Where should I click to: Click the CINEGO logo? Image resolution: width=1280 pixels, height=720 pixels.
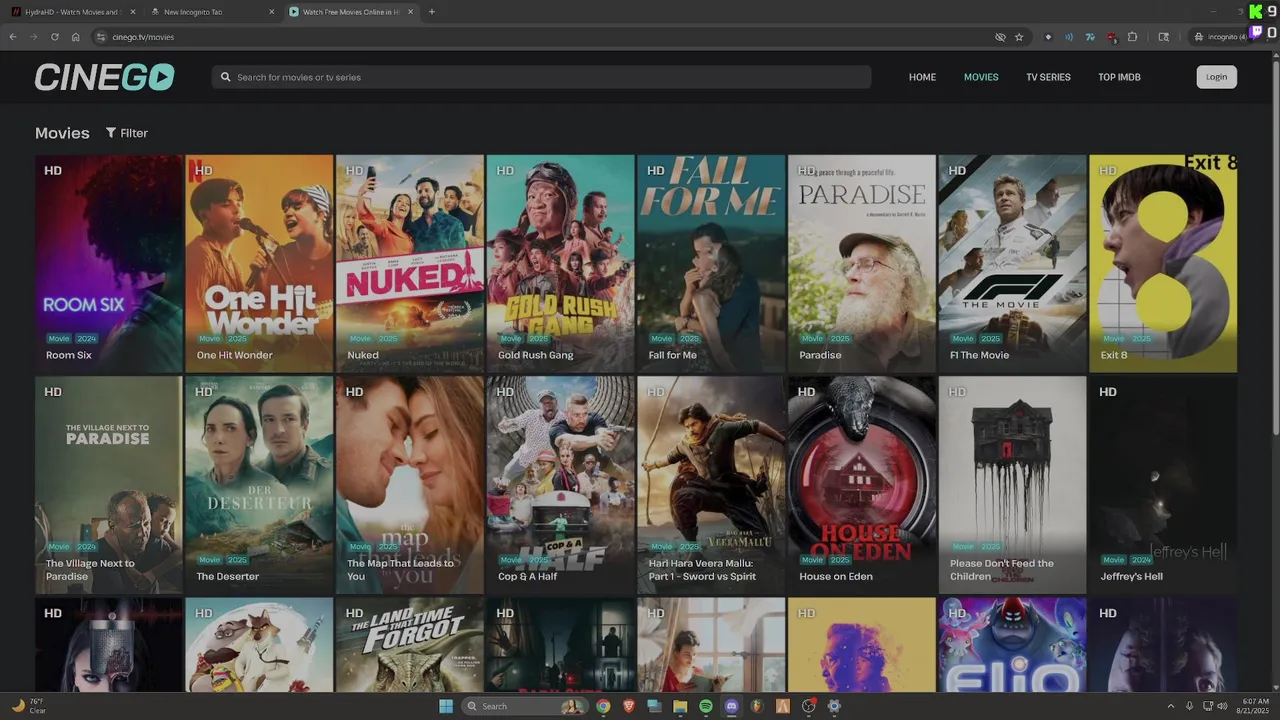click(x=105, y=77)
